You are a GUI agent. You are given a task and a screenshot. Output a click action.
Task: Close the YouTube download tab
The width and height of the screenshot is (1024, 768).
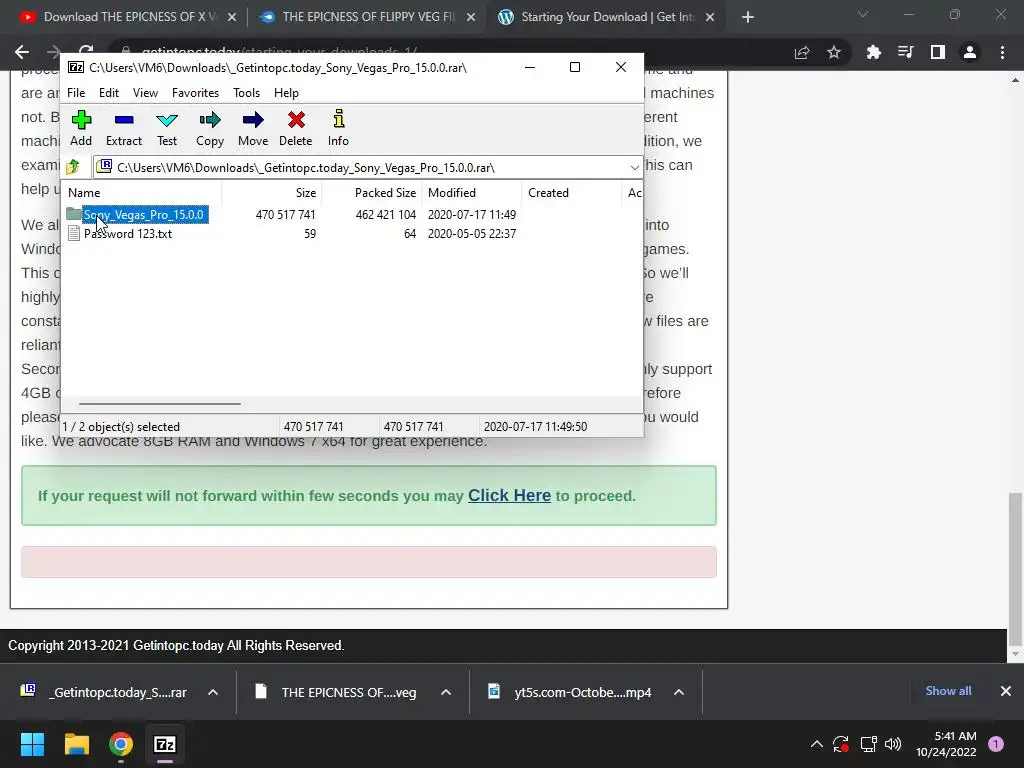point(232,17)
